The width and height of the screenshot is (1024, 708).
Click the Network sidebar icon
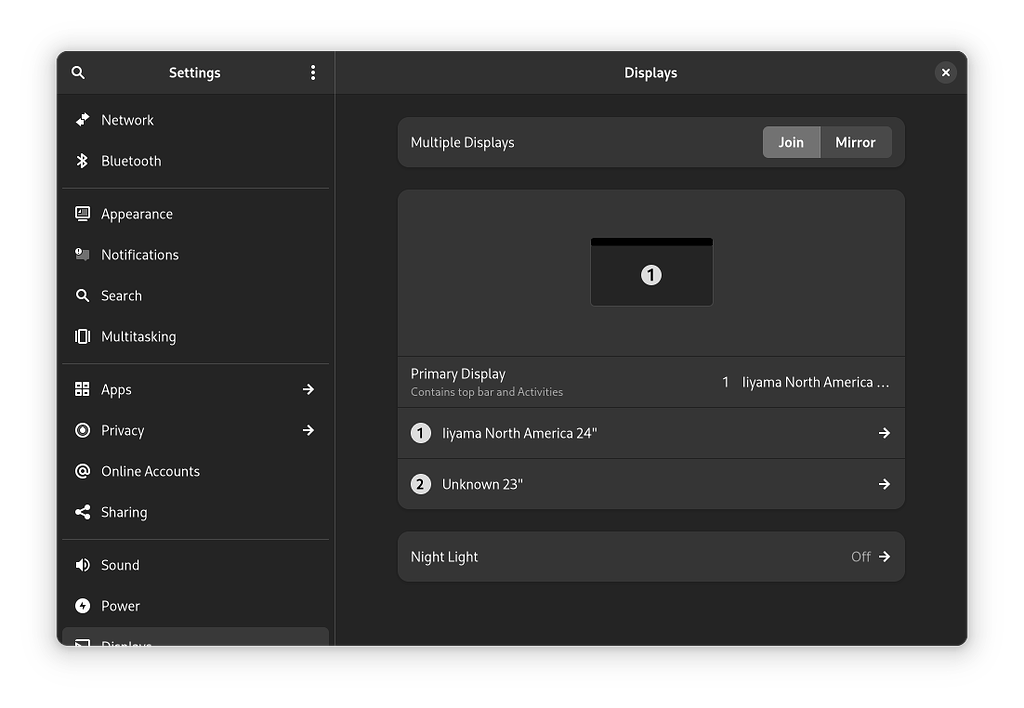coord(83,120)
